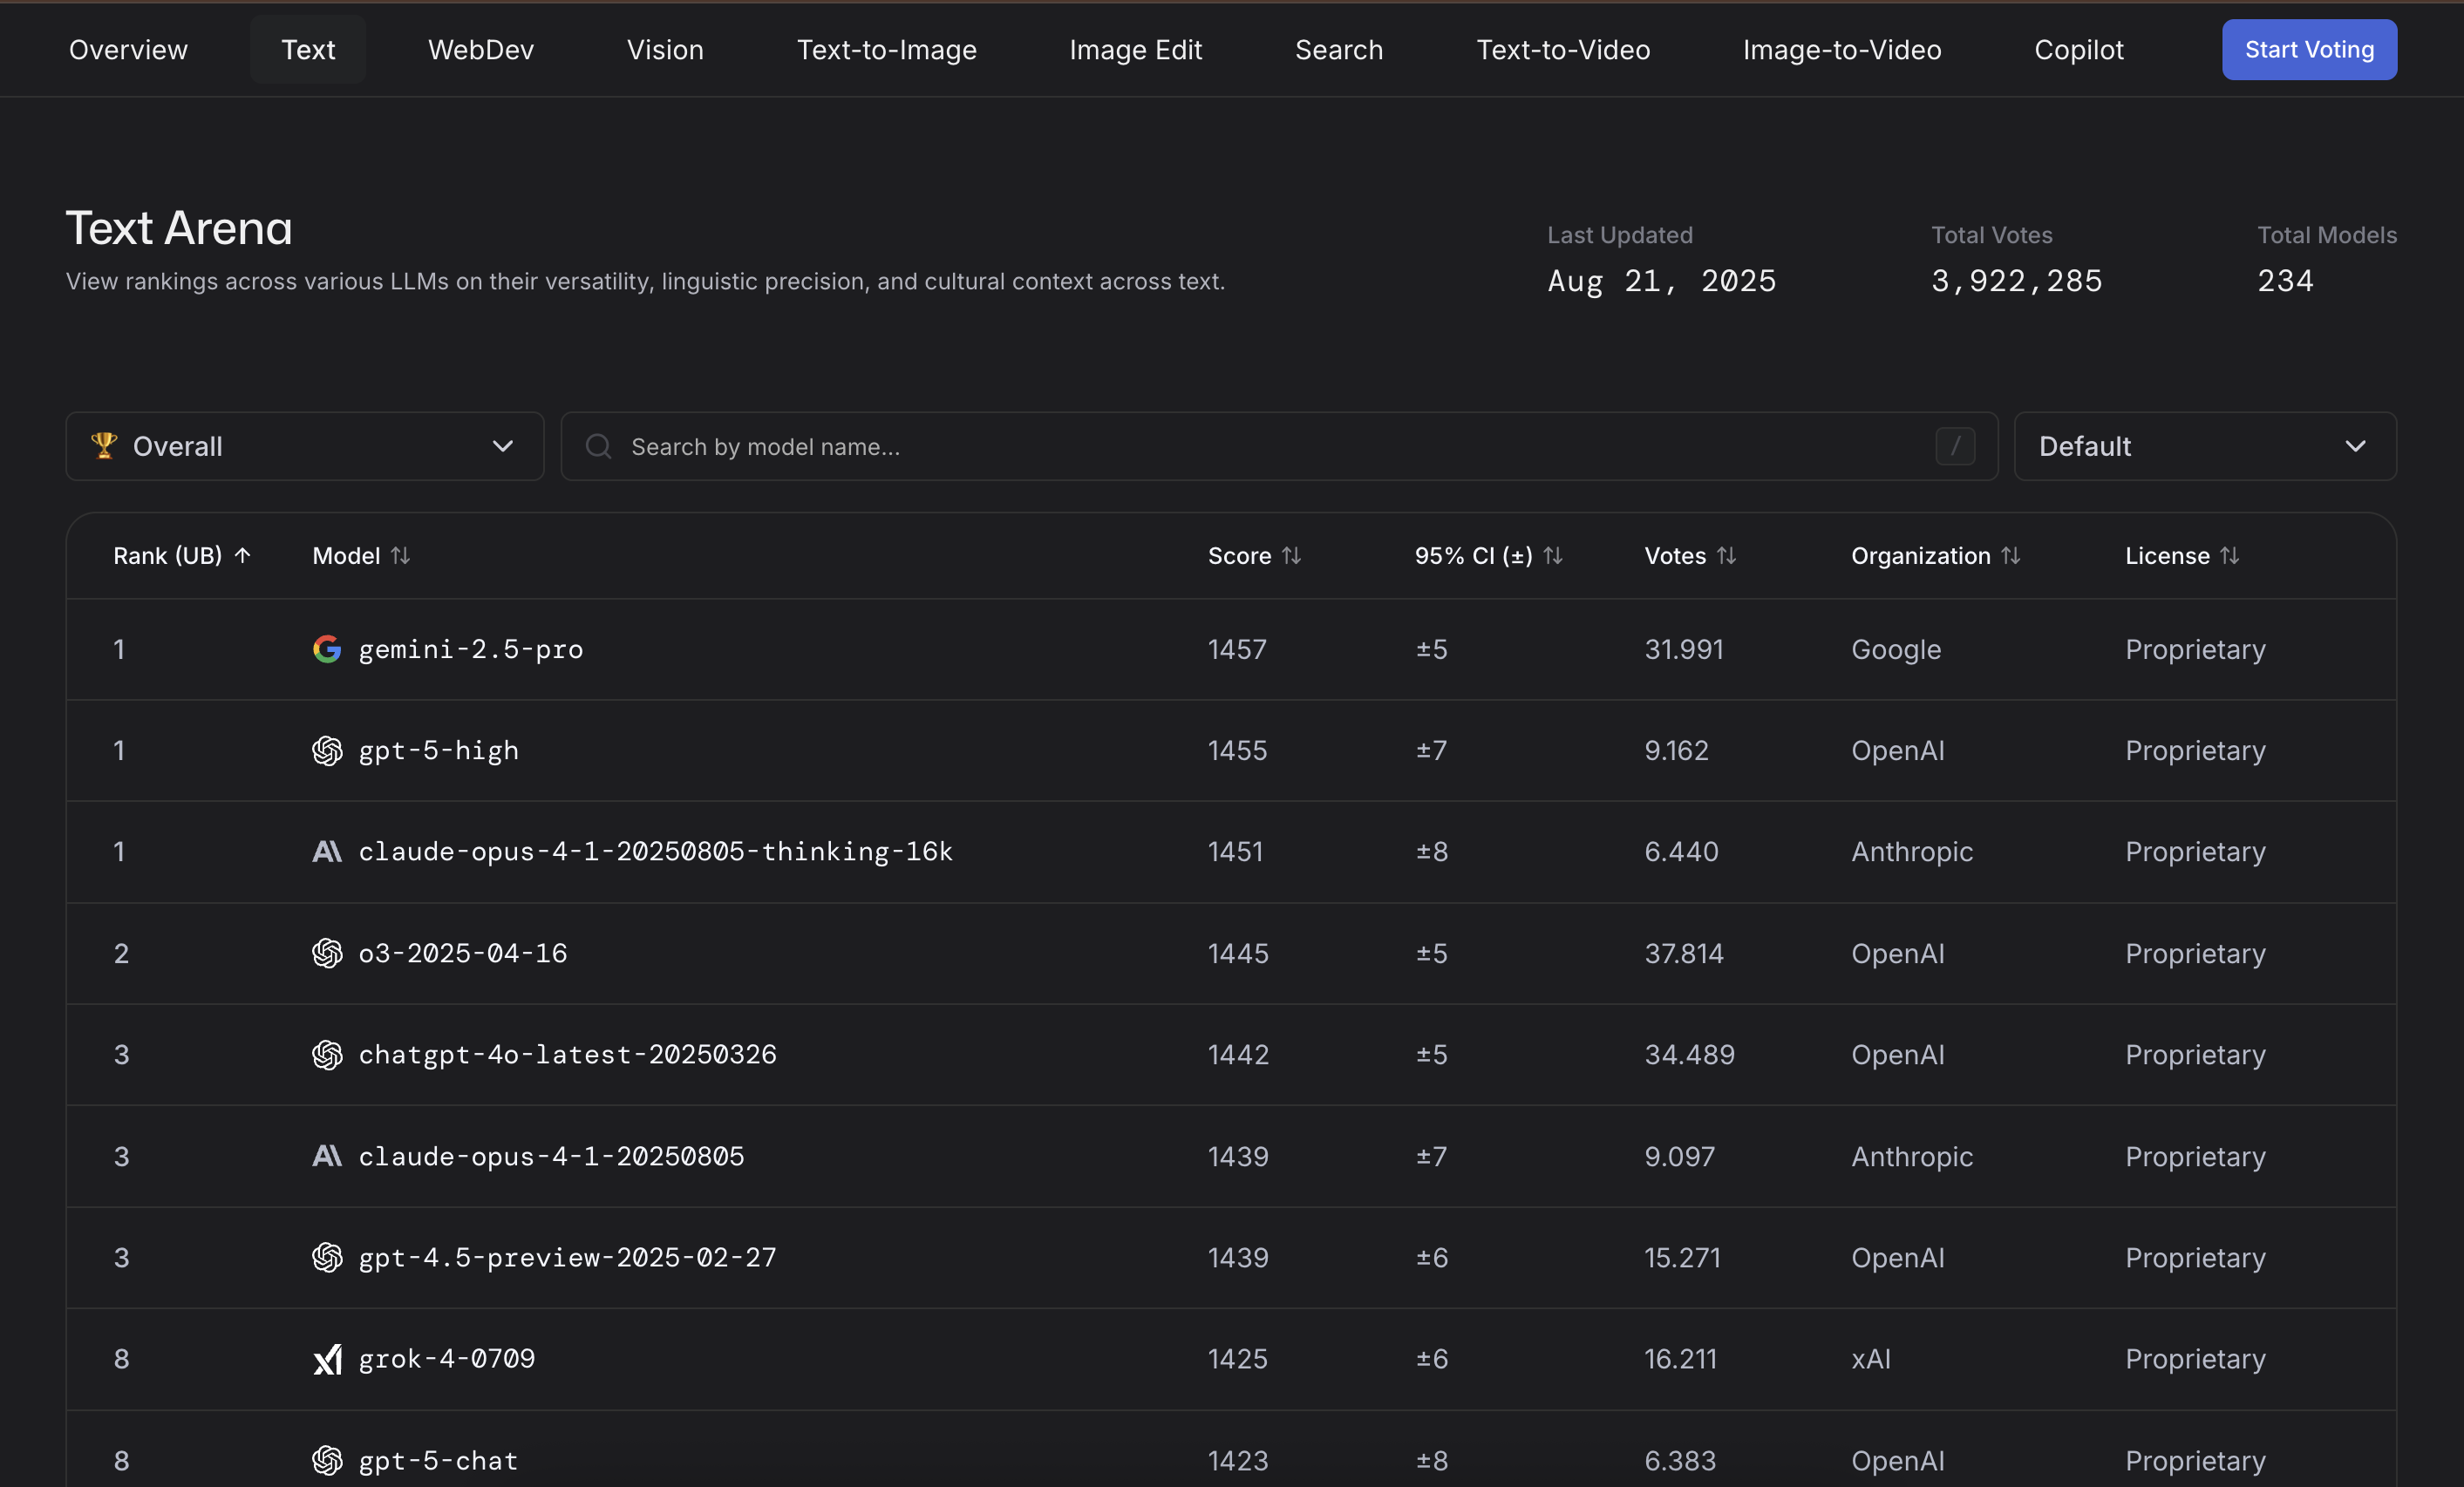Toggle sorting on the Organization column
This screenshot has height=1487, width=2464.
pyautogui.click(x=2010, y=555)
